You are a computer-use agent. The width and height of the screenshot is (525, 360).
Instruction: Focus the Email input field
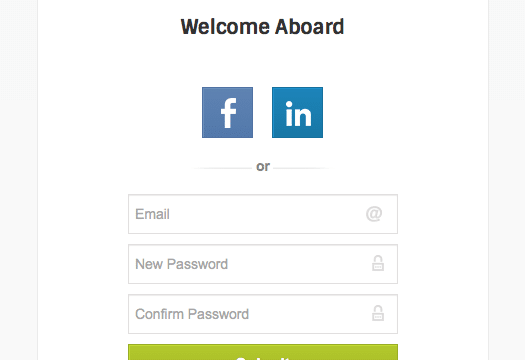(263, 214)
